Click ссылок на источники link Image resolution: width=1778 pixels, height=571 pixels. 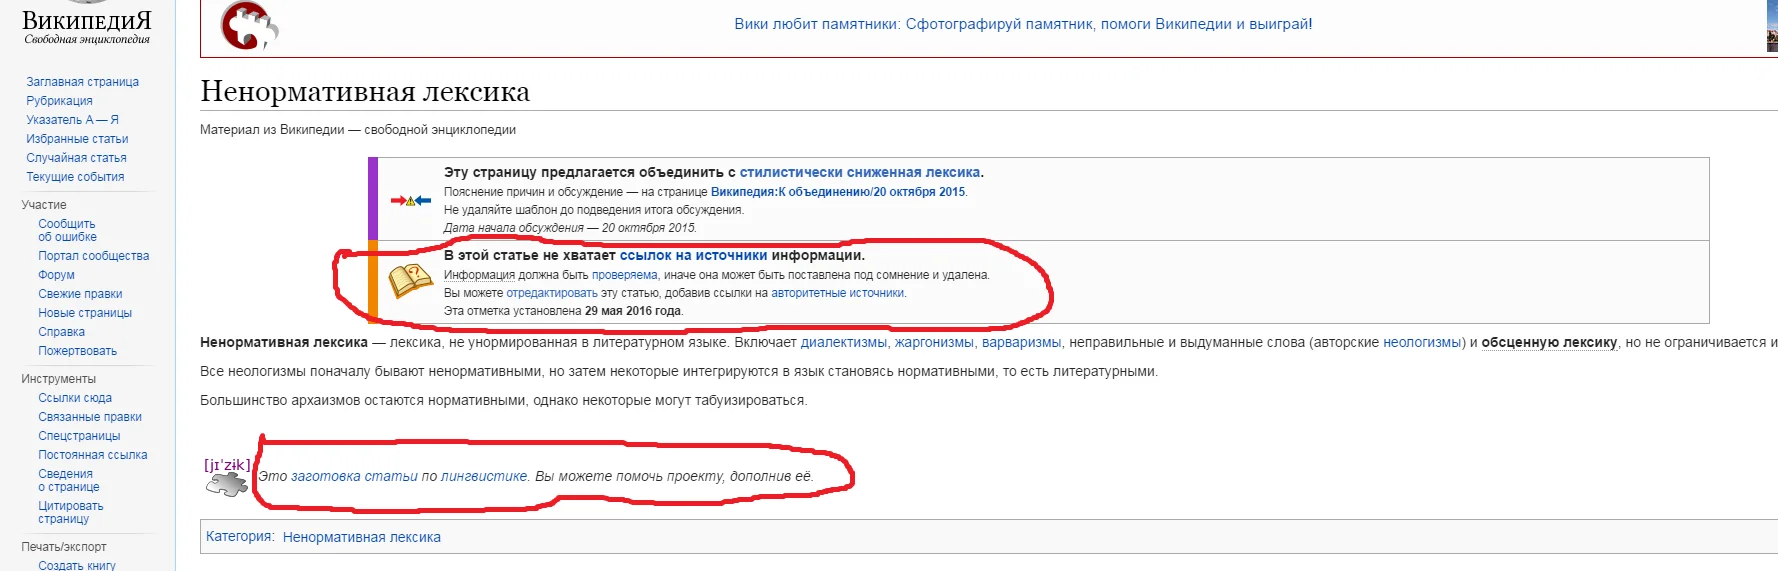coord(693,255)
